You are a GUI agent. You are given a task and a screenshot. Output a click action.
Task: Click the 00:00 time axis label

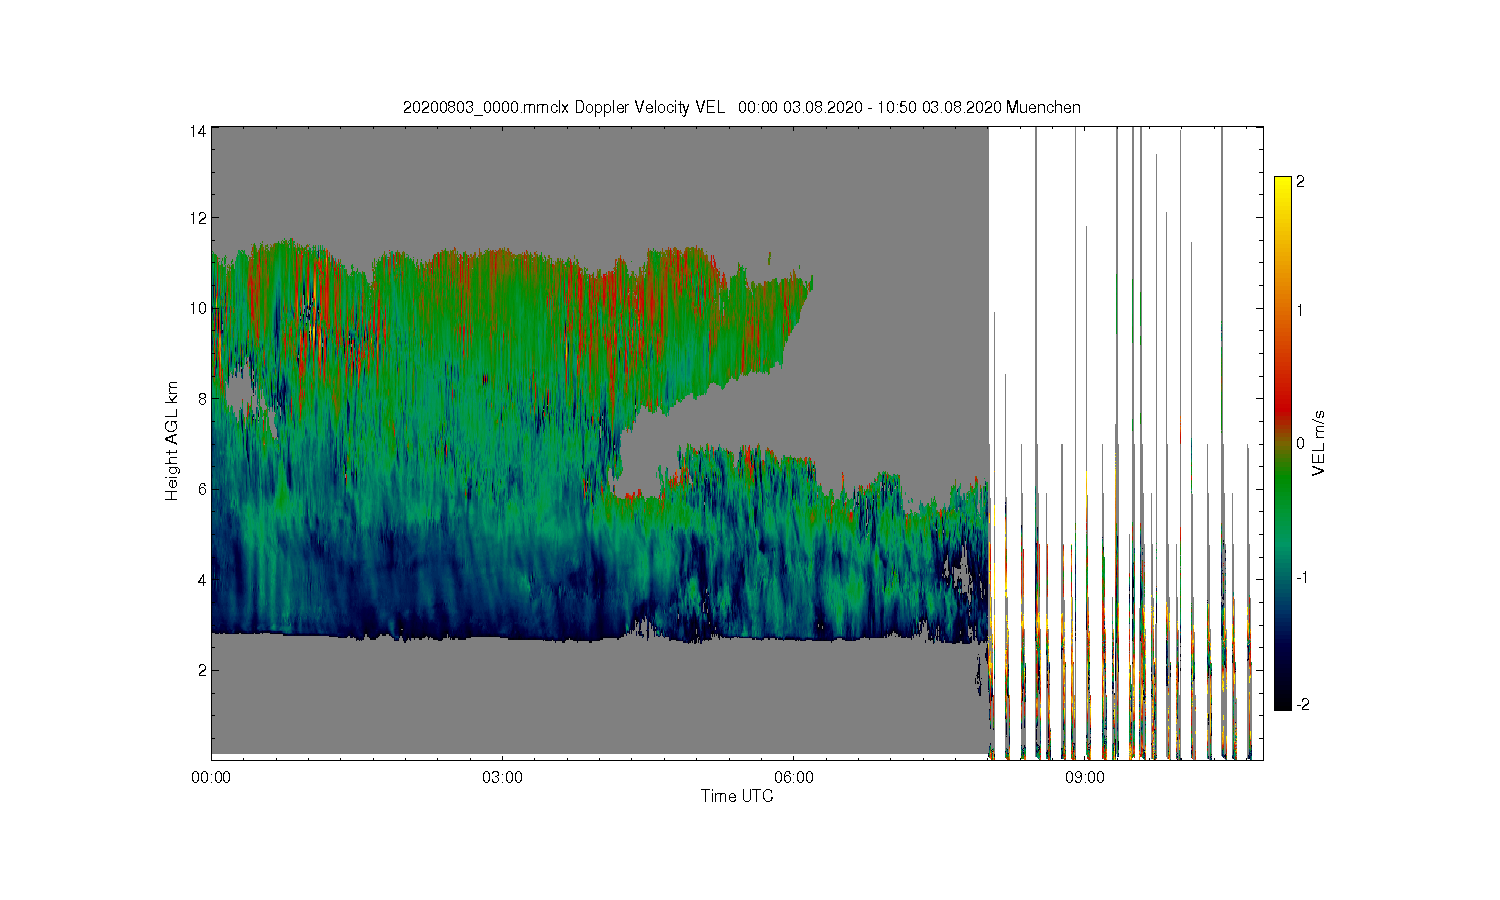click(x=211, y=777)
